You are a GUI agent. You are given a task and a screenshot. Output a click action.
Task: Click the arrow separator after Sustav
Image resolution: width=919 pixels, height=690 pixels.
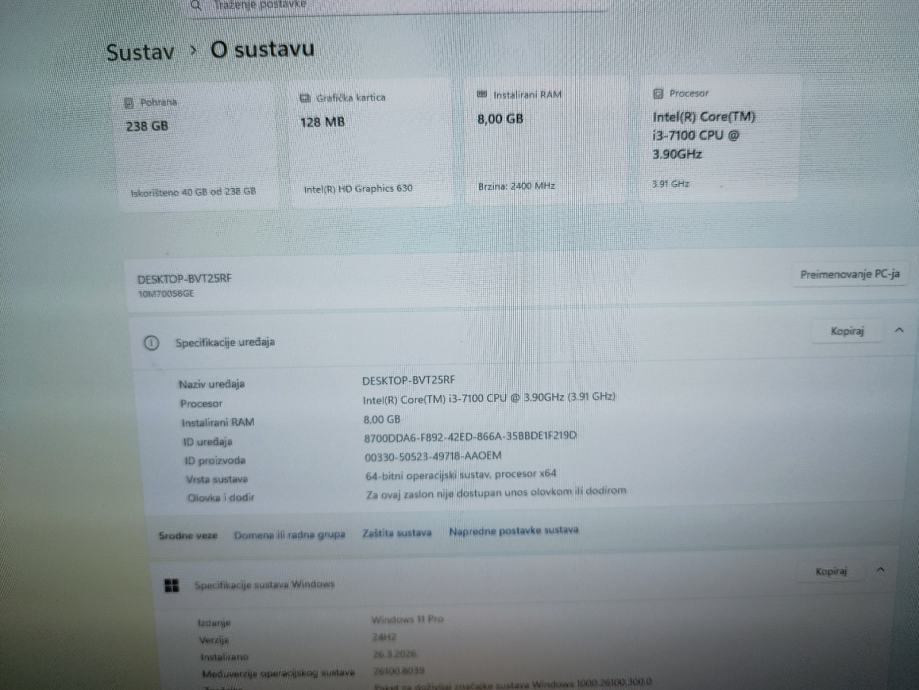193,51
